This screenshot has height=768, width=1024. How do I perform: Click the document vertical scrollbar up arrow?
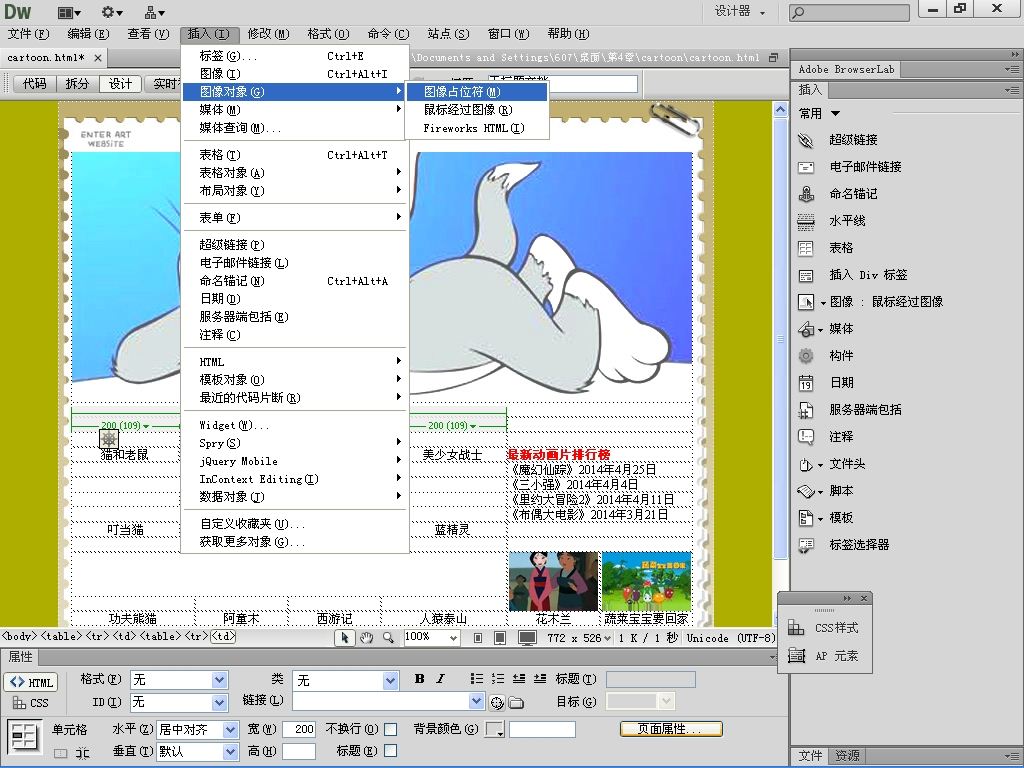point(780,110)
